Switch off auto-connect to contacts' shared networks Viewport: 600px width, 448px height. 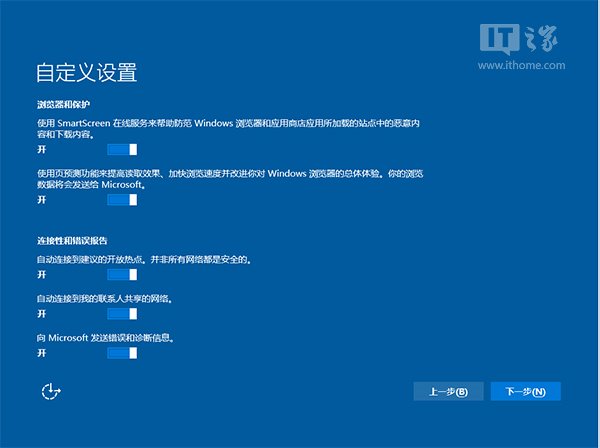[120, 313]
